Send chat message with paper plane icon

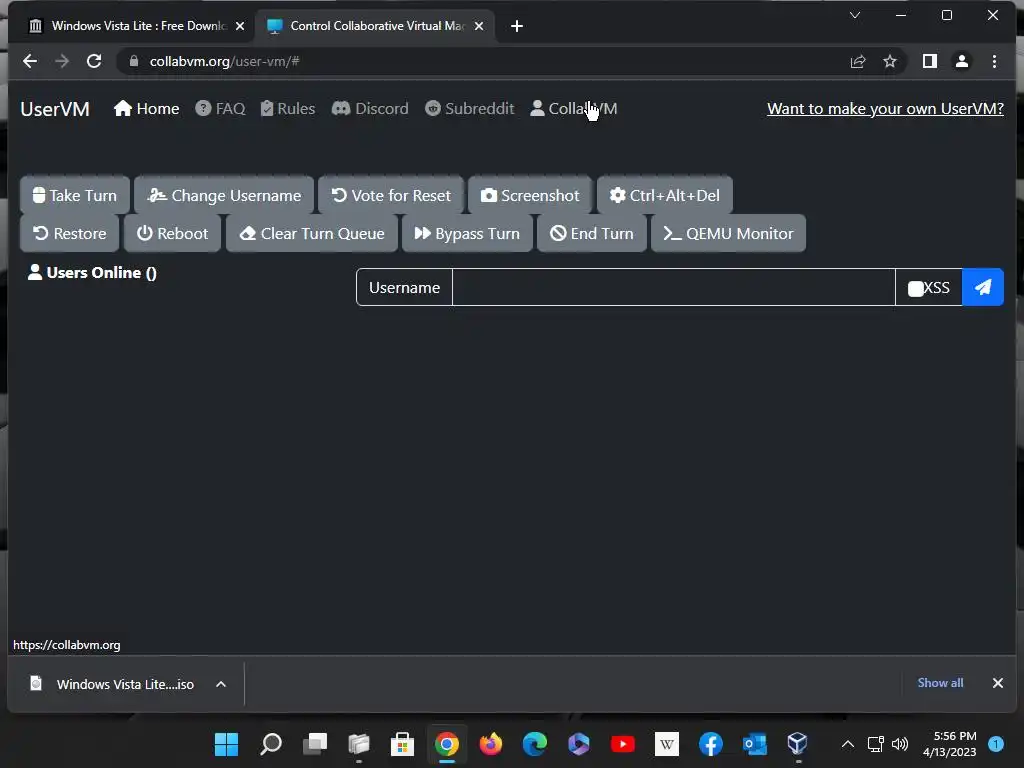point(983,287)
